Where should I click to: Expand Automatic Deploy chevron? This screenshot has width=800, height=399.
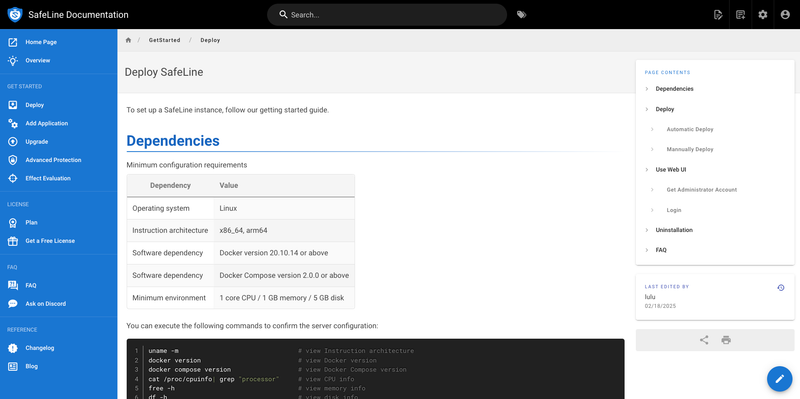pyautogui.click(x=652, y=130)
